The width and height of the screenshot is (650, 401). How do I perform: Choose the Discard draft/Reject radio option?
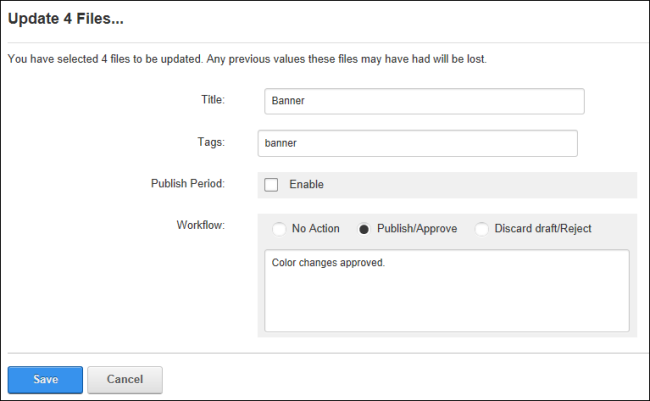[481, 229]
